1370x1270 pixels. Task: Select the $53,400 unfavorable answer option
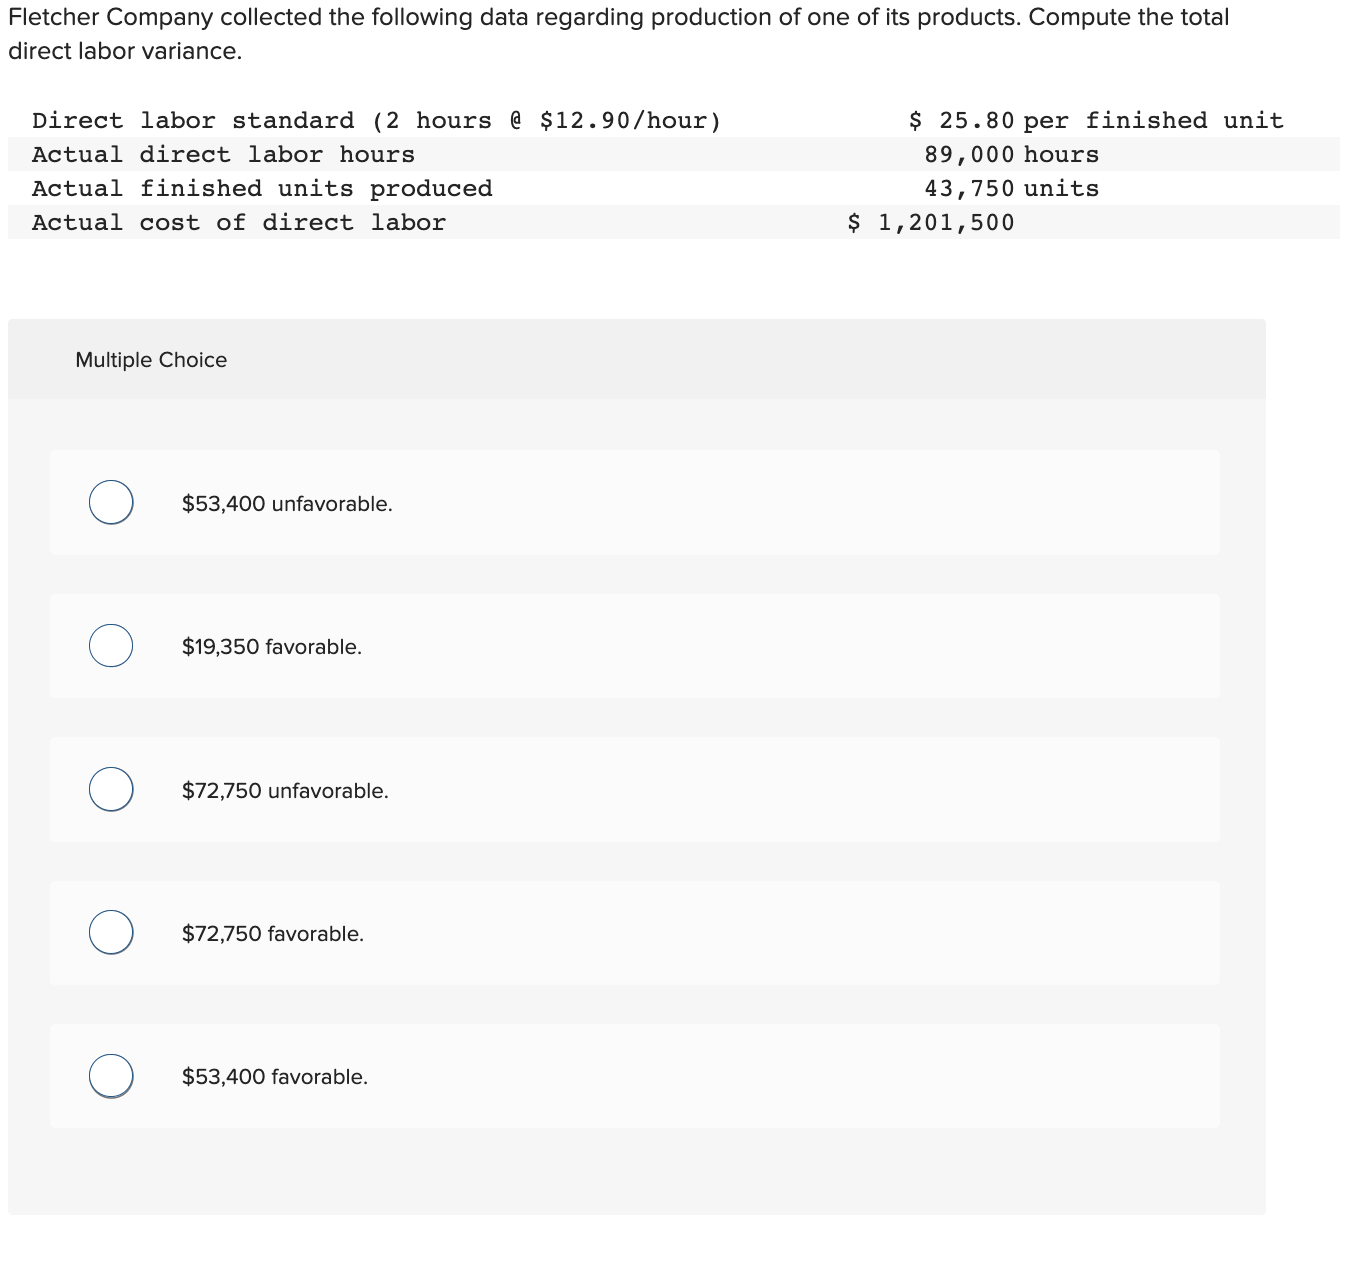click(110, 502)
